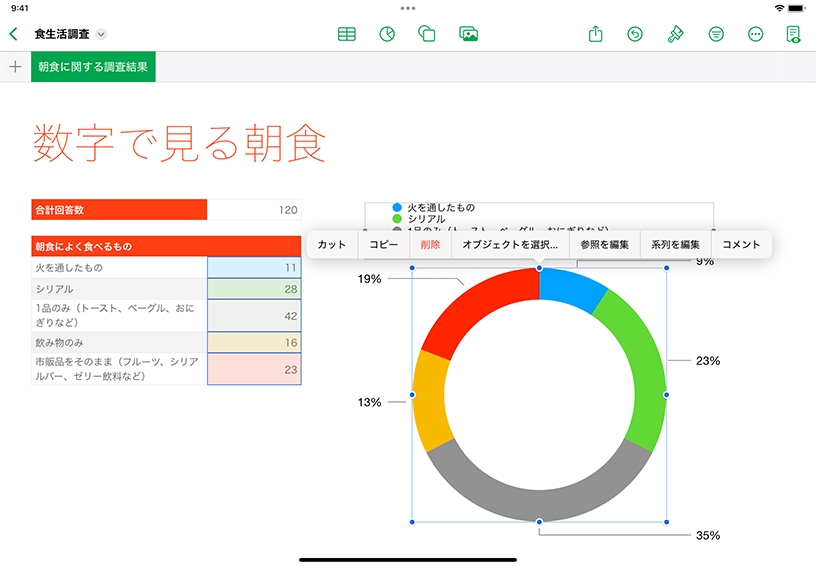Add a new sheet with plus button

pos(15,67)
